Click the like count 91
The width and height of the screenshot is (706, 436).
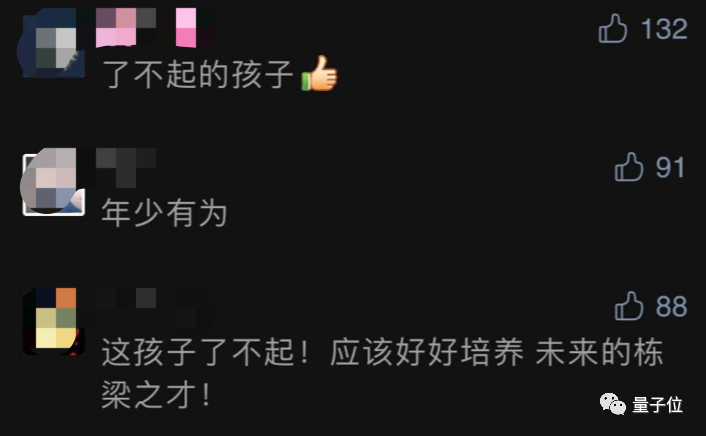coord(670,168)
